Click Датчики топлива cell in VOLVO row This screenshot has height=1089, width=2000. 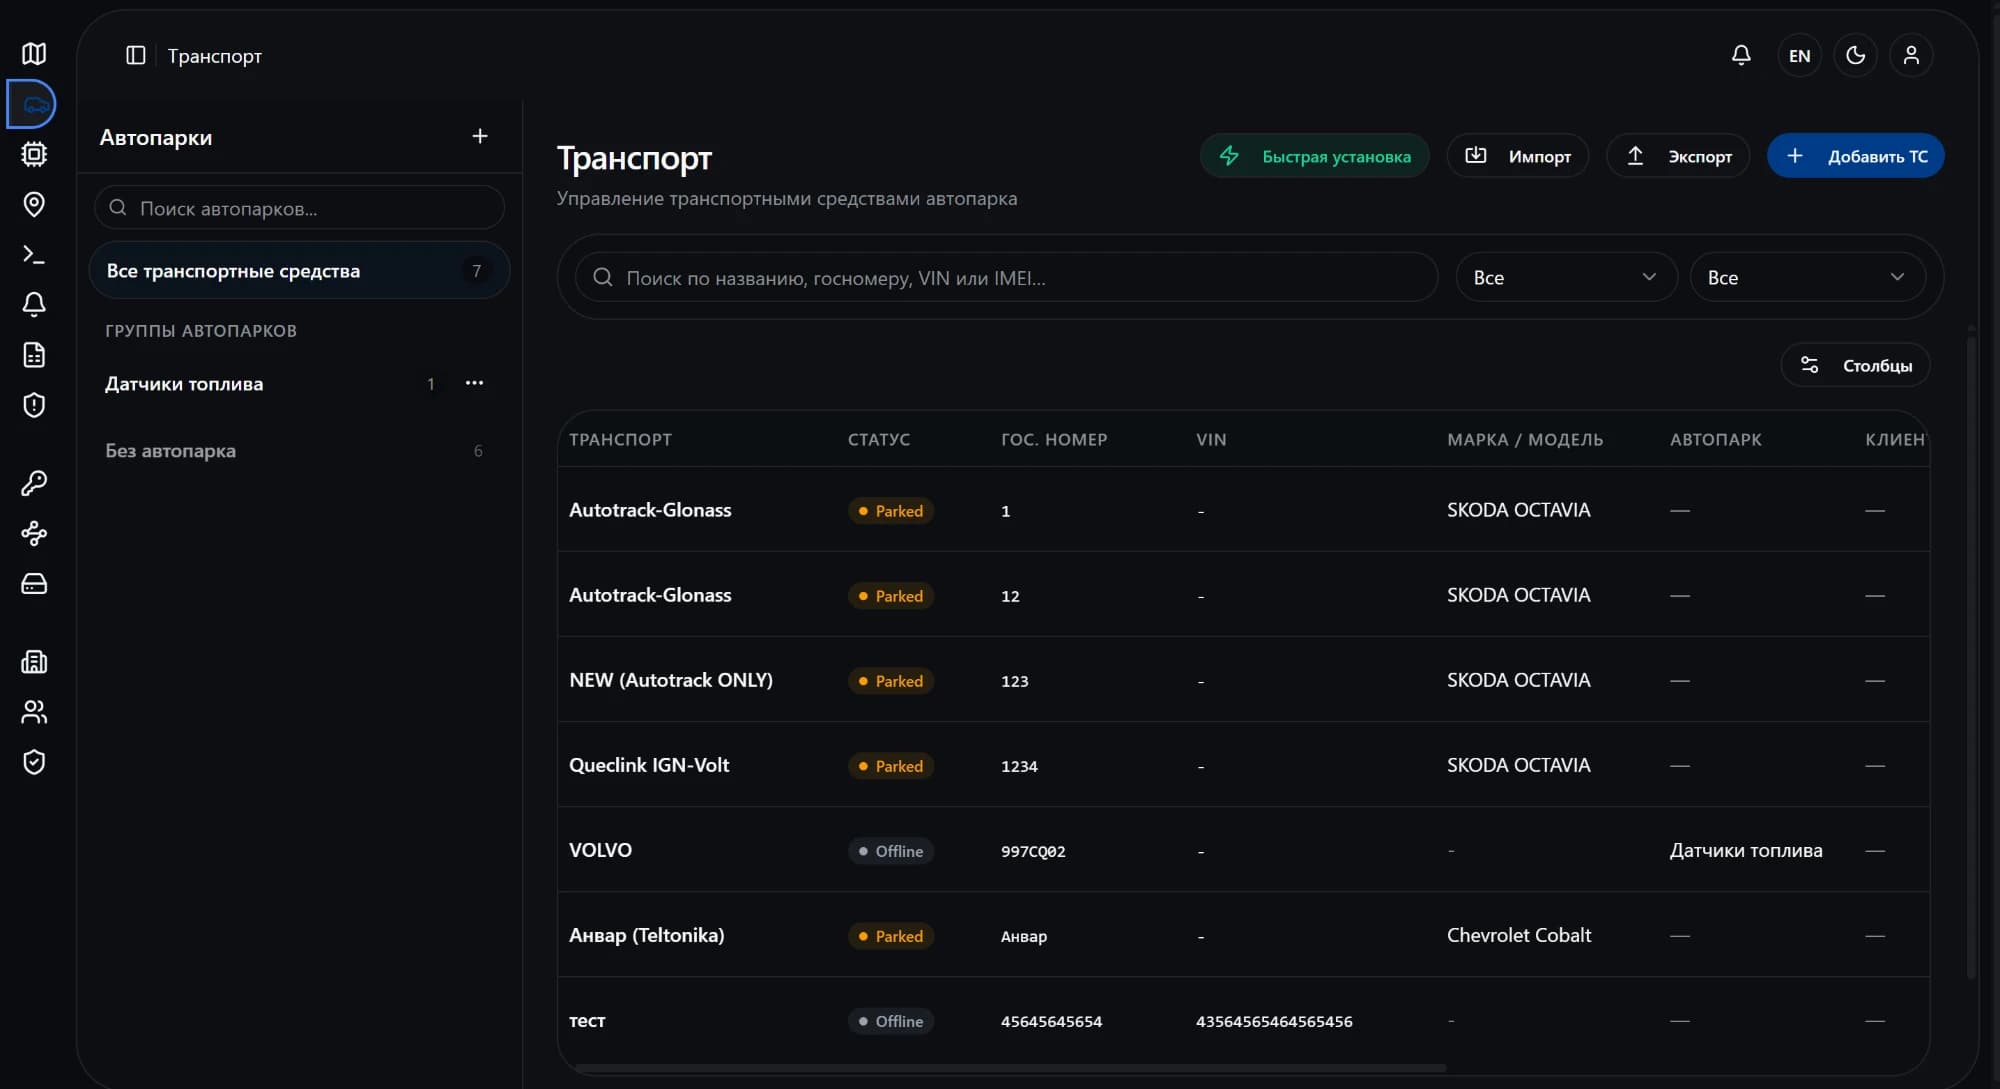1746,850
